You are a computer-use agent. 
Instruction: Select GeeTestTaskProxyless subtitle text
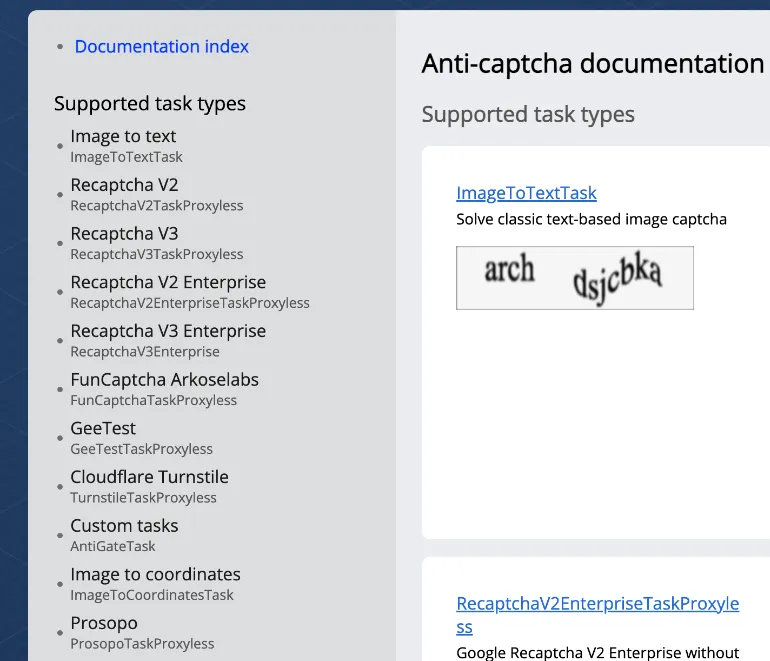point(141,448)
